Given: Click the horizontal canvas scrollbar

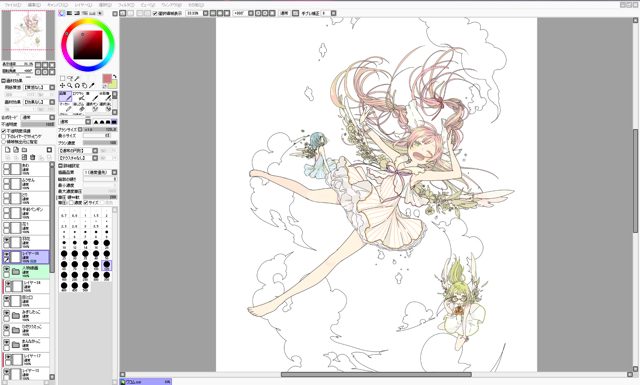Looking at the screenshot, I should pyautogui.click(x=376, y=374).
